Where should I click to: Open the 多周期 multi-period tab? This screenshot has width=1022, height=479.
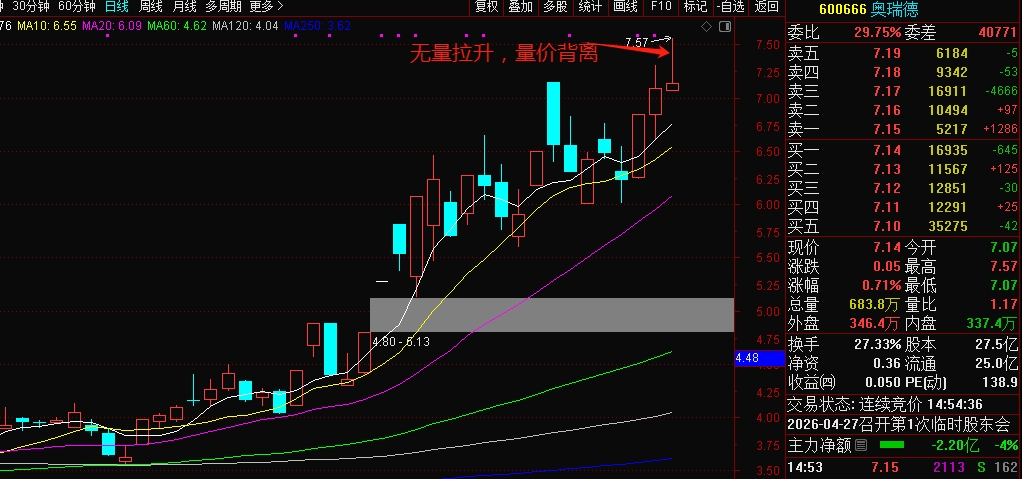tap(223, 7)
